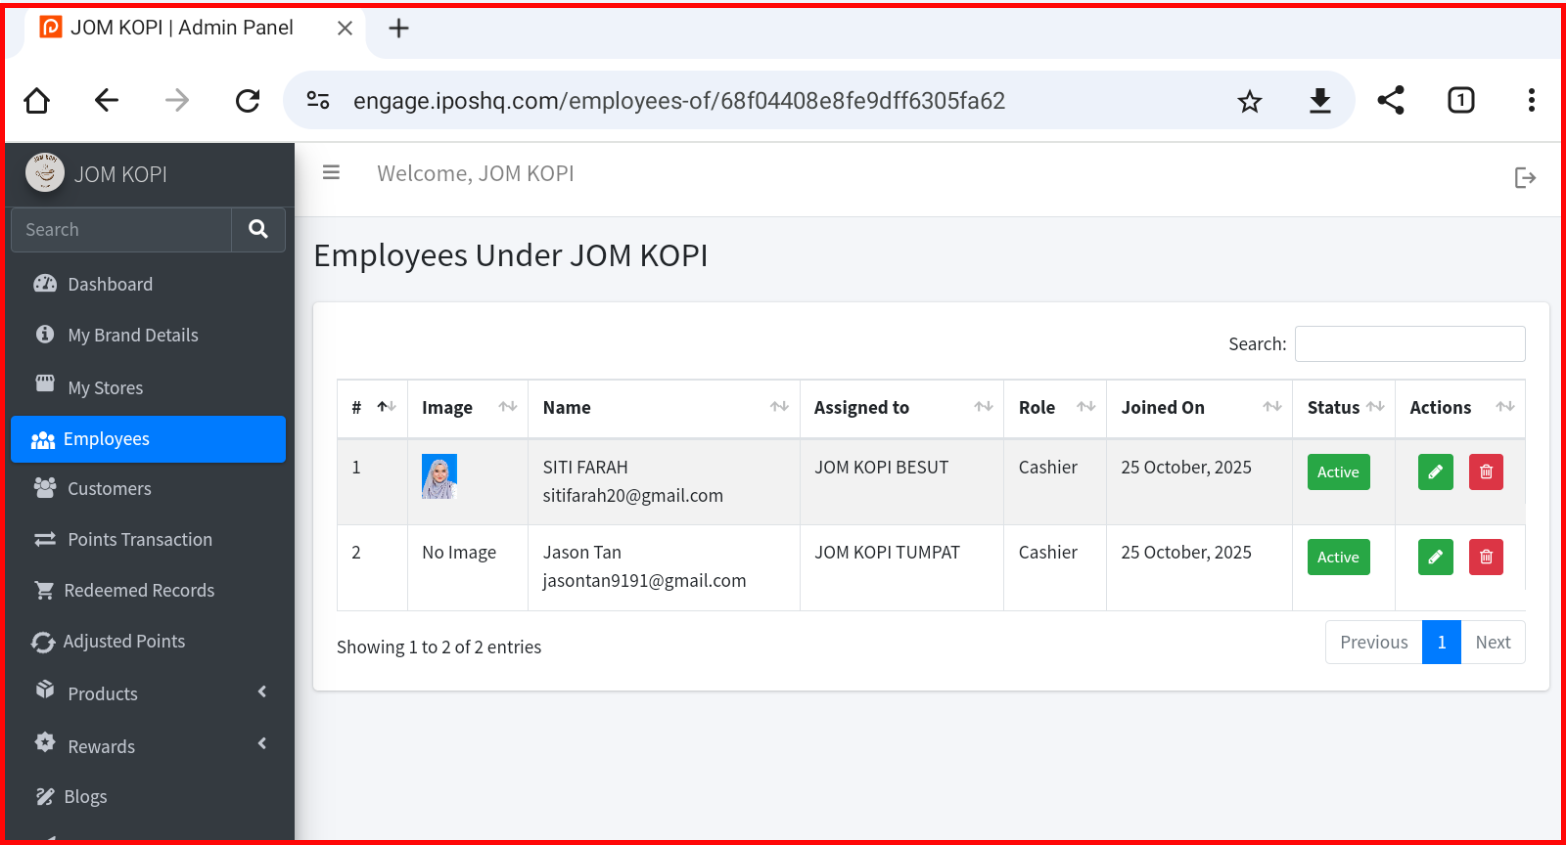Expand the Products submenu in the sidebar
This screenshot has width=1566, height=845.
click(x=148, y=693)
